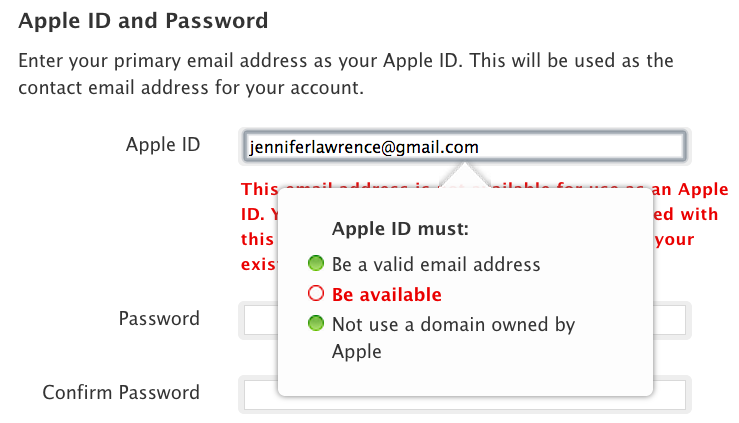Click the word "Apple" ending the domain requirement
This screenshot has height=423, width=739.
357,352
